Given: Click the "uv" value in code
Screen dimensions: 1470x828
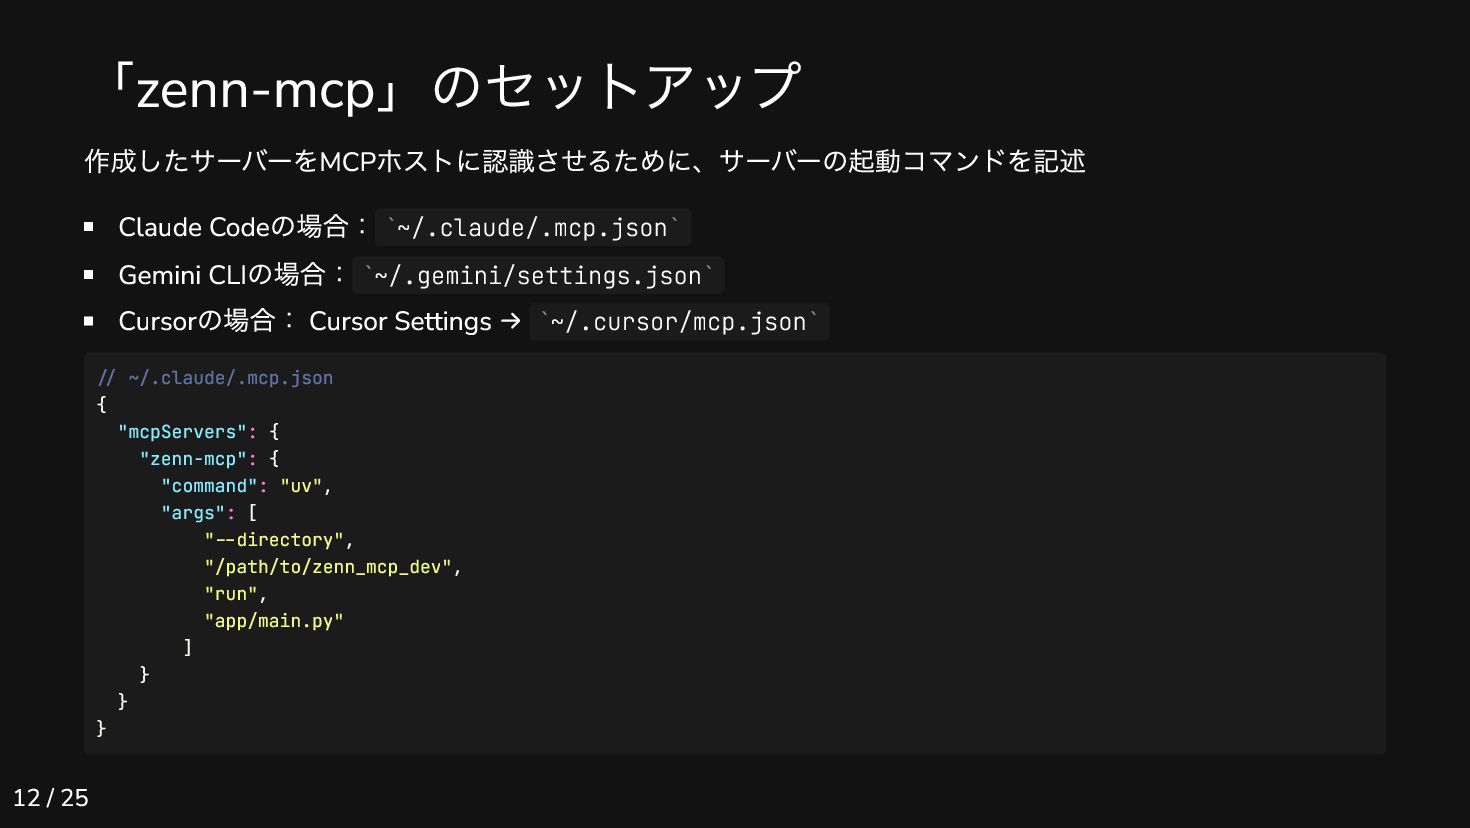Looking at the screenshot, I should click(301, 486).
